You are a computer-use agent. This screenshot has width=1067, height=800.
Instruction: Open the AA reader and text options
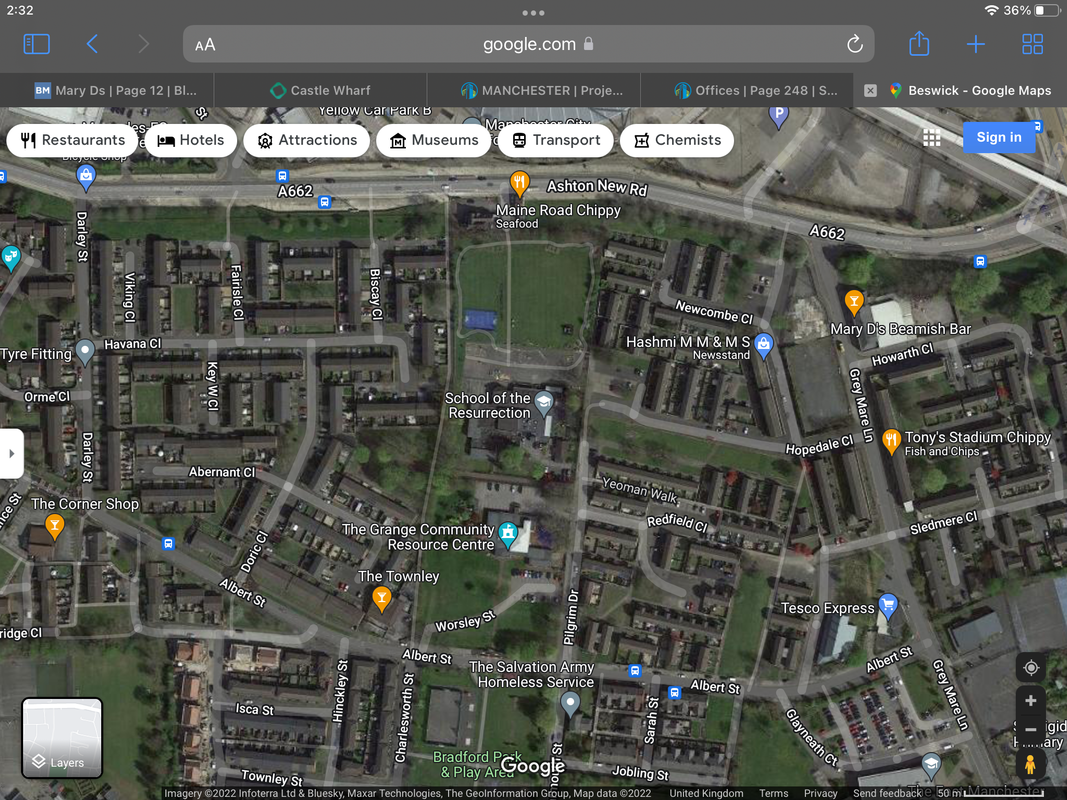point(205,45)
